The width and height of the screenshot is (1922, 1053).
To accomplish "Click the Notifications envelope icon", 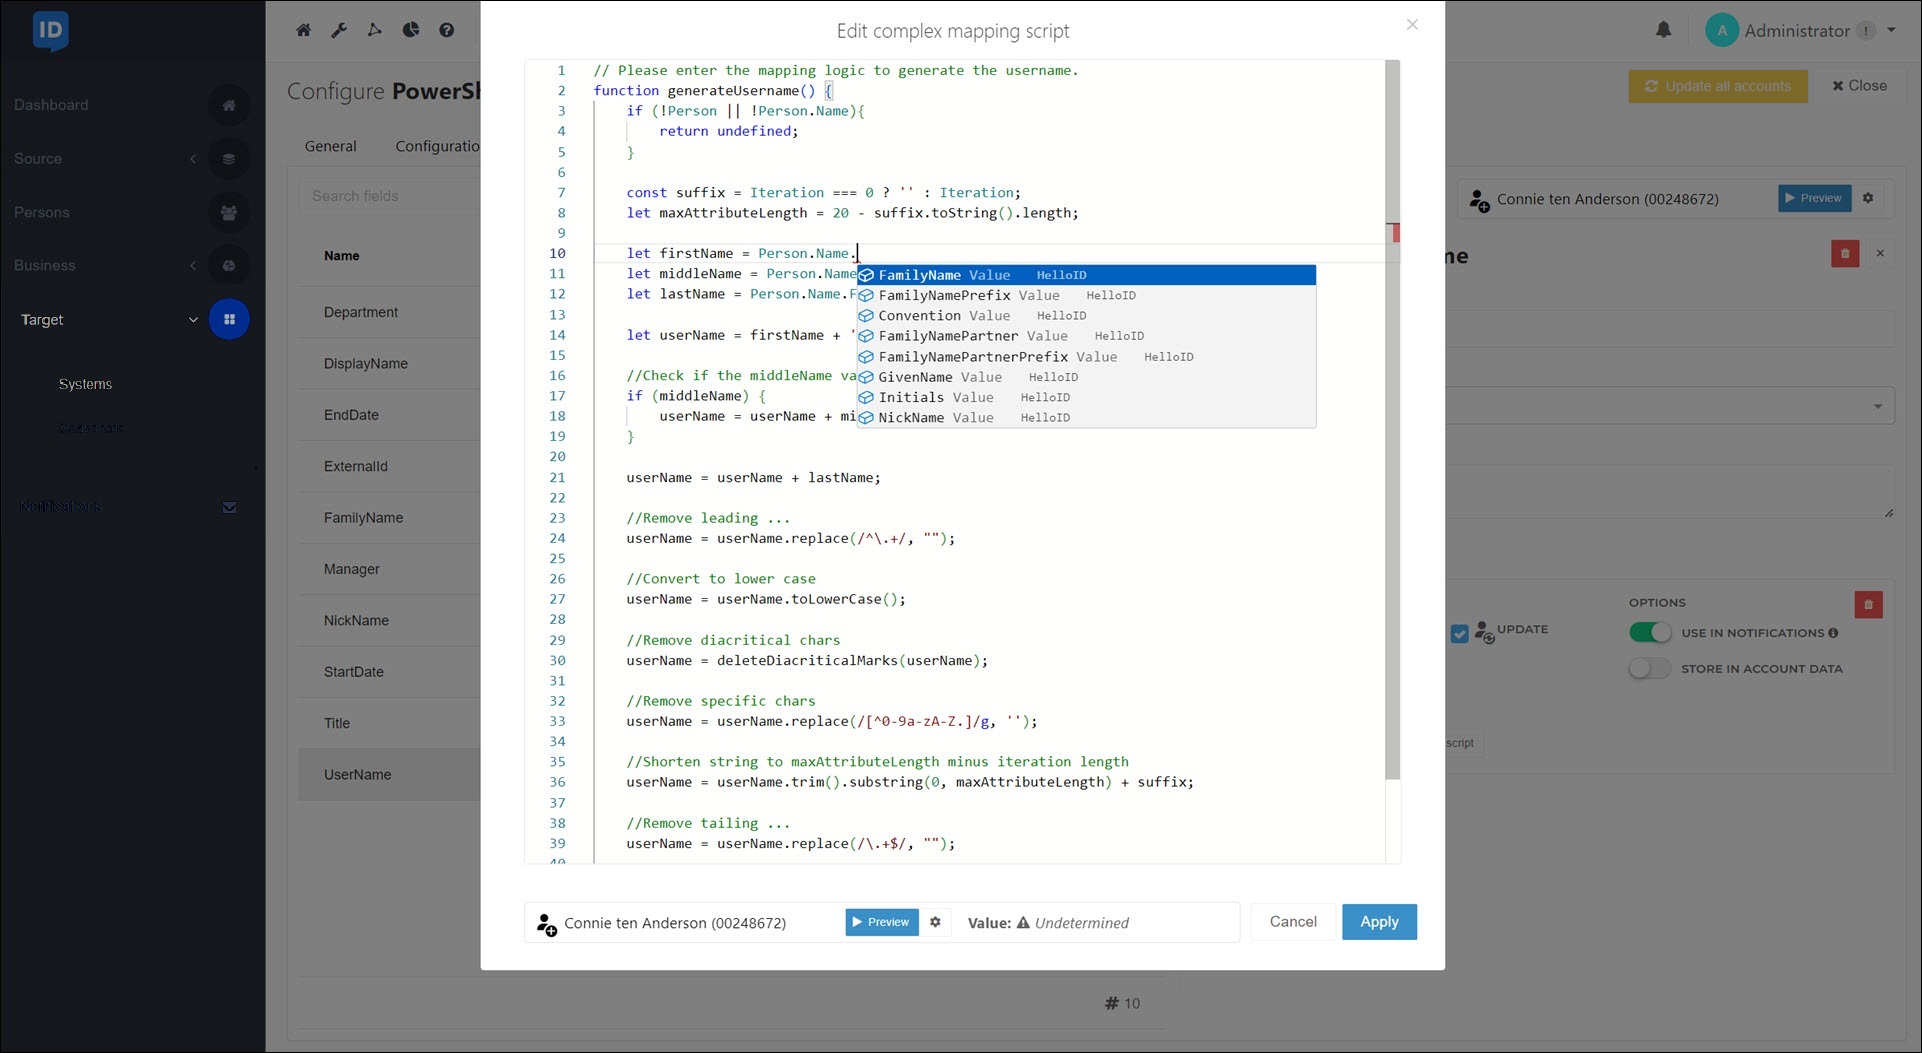I will [x=229, y=507].
